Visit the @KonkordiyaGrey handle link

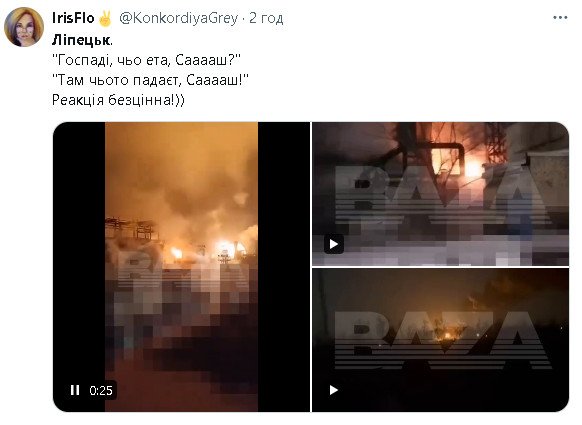point(178,18)
